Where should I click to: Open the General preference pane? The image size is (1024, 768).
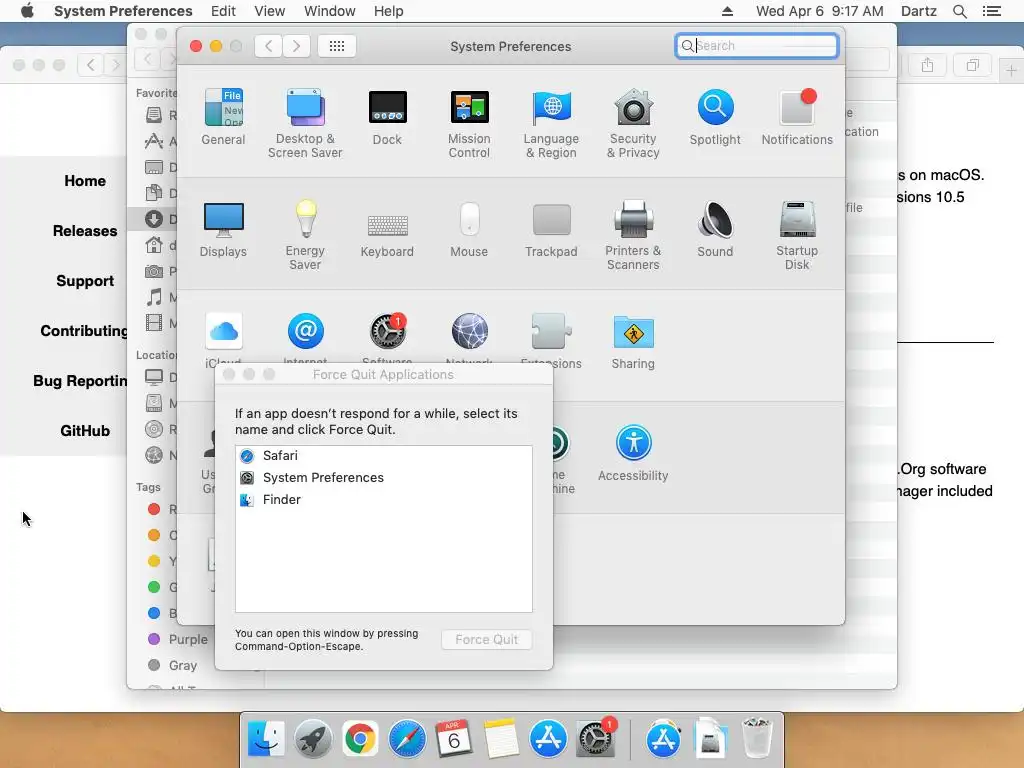coord(223,118)
